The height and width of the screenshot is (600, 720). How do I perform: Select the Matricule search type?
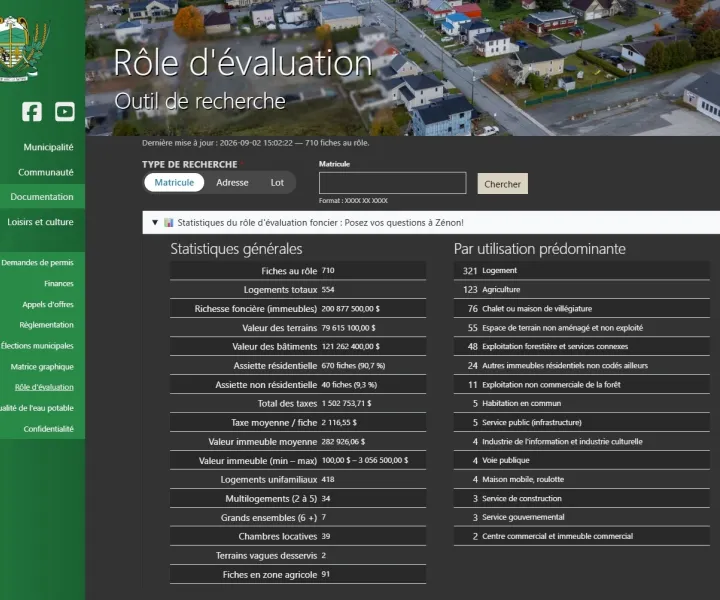(x=174, y=183)
